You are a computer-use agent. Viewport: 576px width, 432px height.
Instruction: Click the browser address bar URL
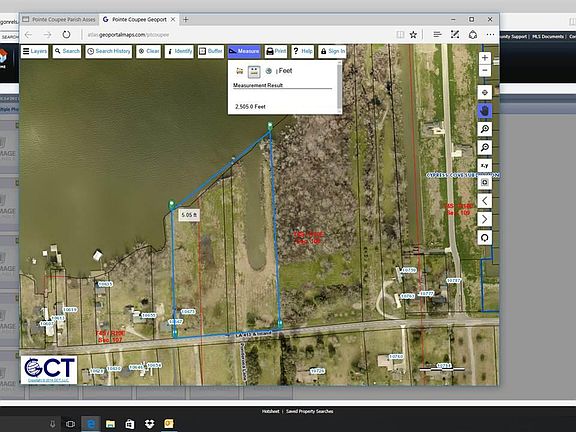[x=128, y=35]
